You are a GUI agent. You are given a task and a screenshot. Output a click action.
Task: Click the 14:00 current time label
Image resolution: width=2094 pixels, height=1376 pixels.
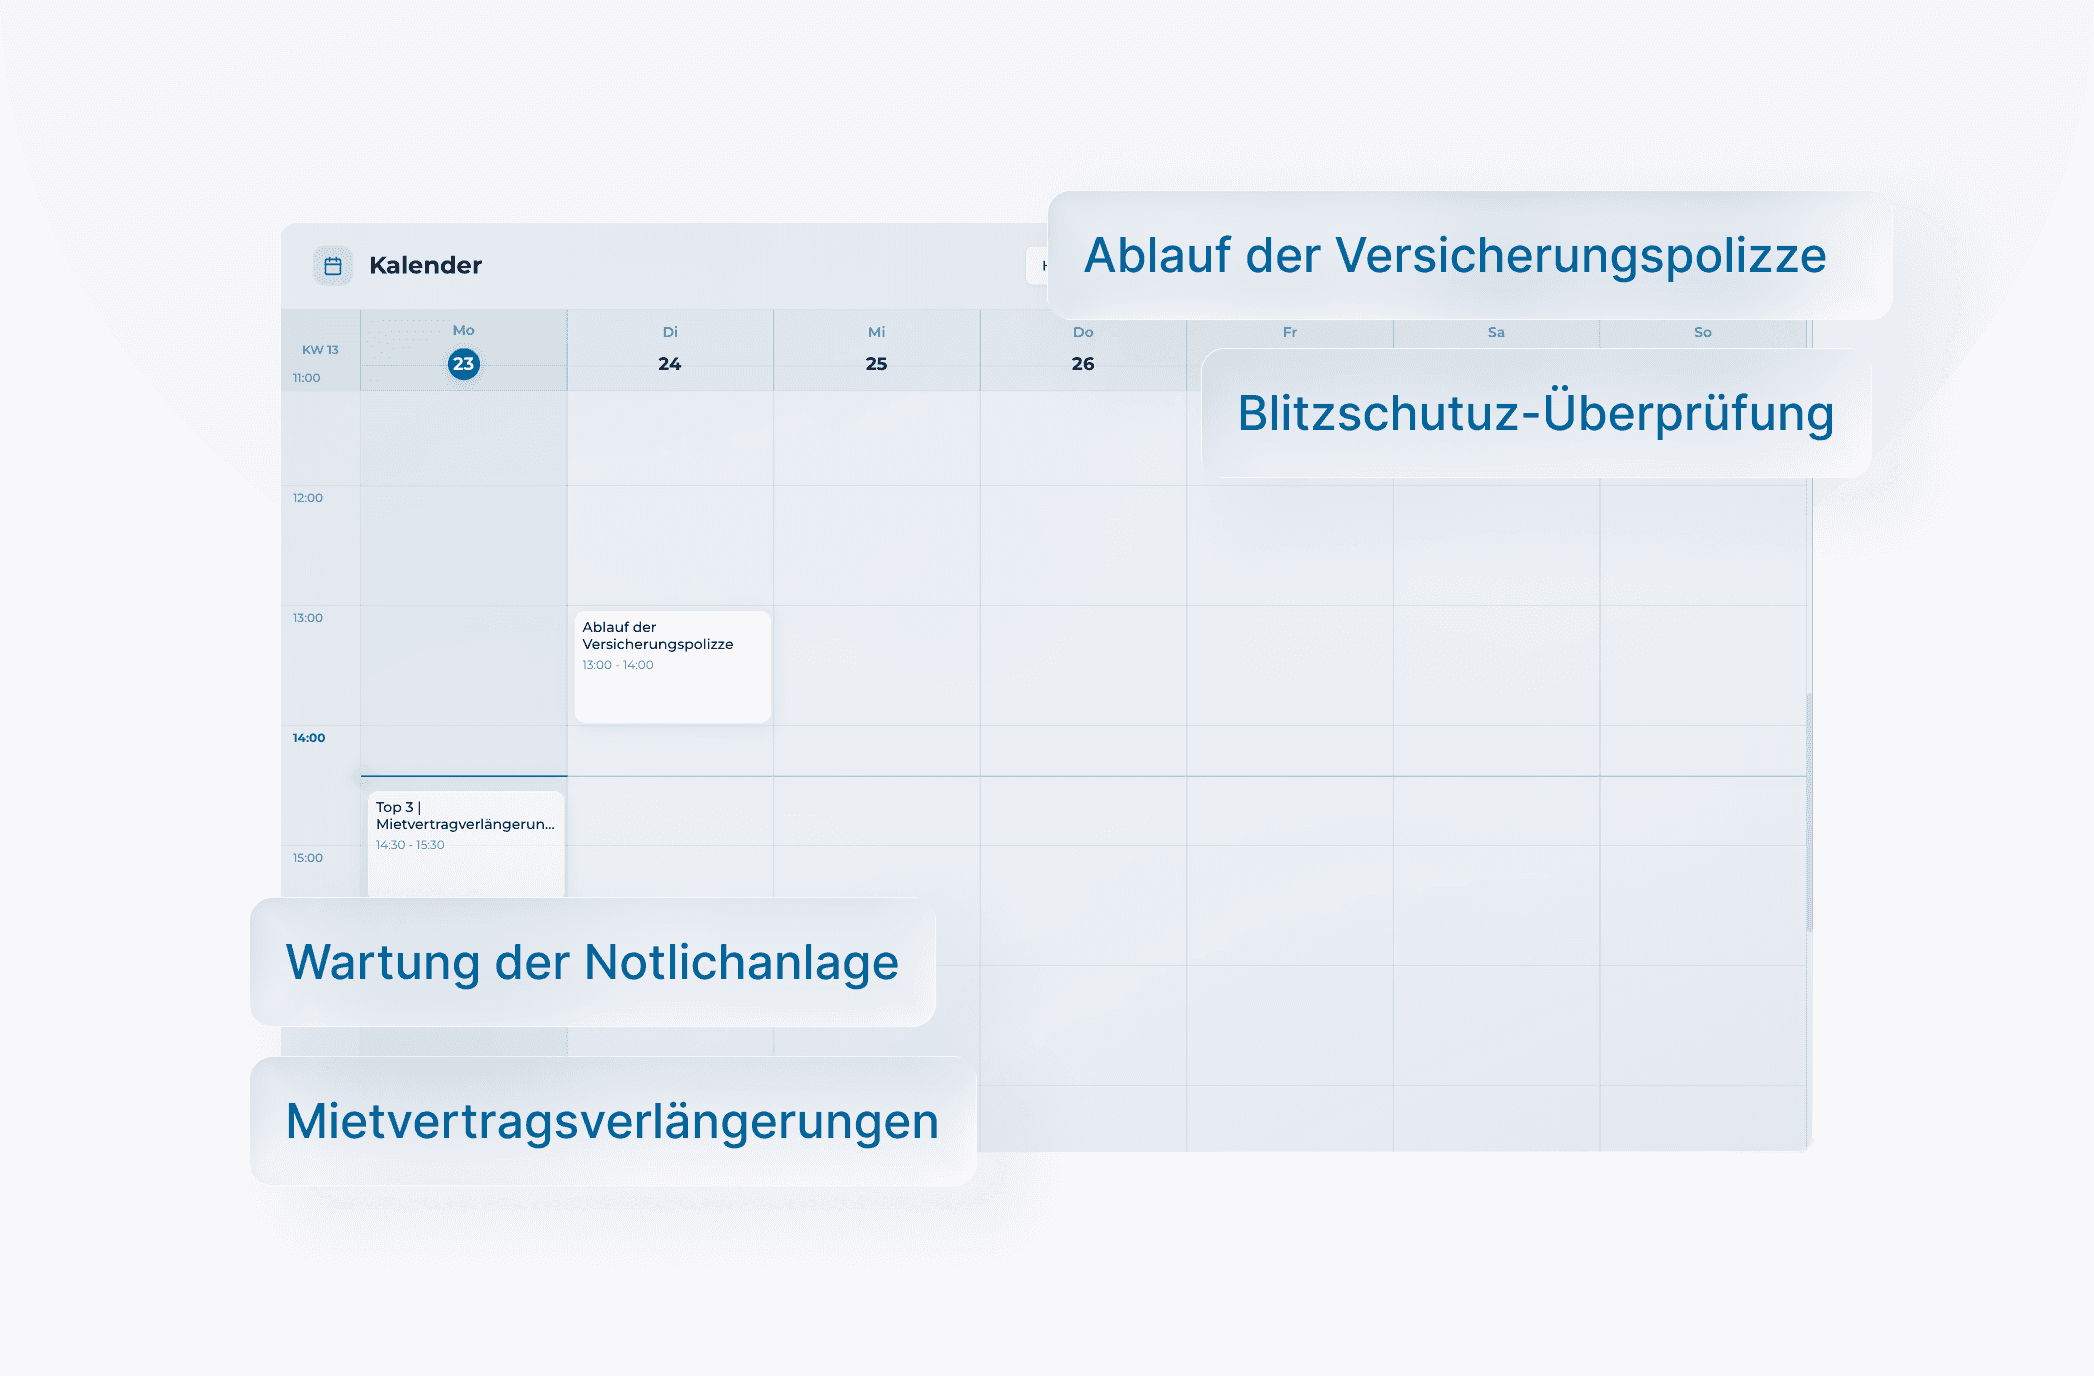[309, 738]
